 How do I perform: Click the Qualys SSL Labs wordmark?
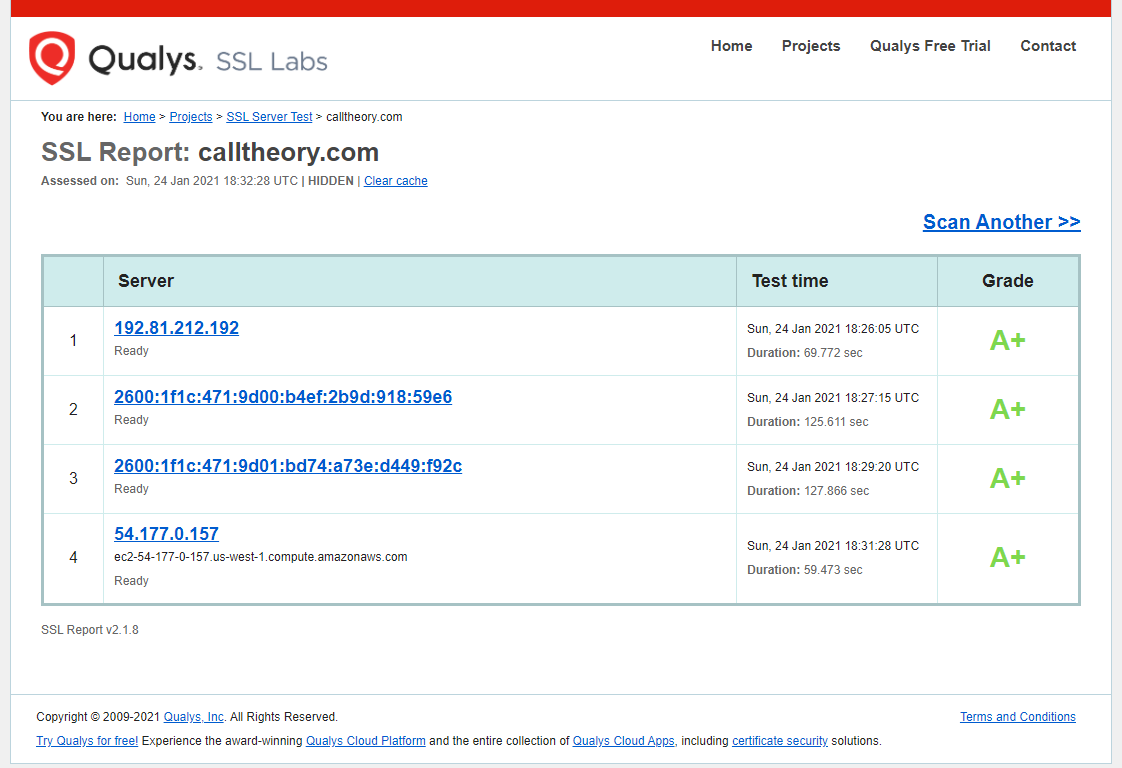pyautogui.click(x=208, y=59)
